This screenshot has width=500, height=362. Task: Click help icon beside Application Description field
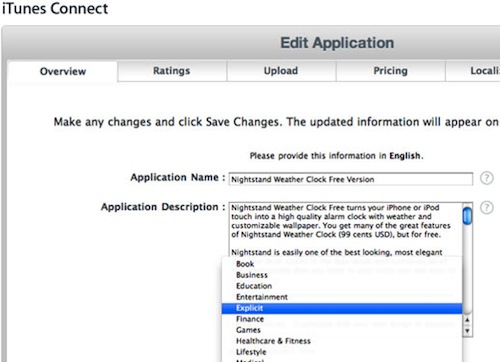tap(486, 208)
